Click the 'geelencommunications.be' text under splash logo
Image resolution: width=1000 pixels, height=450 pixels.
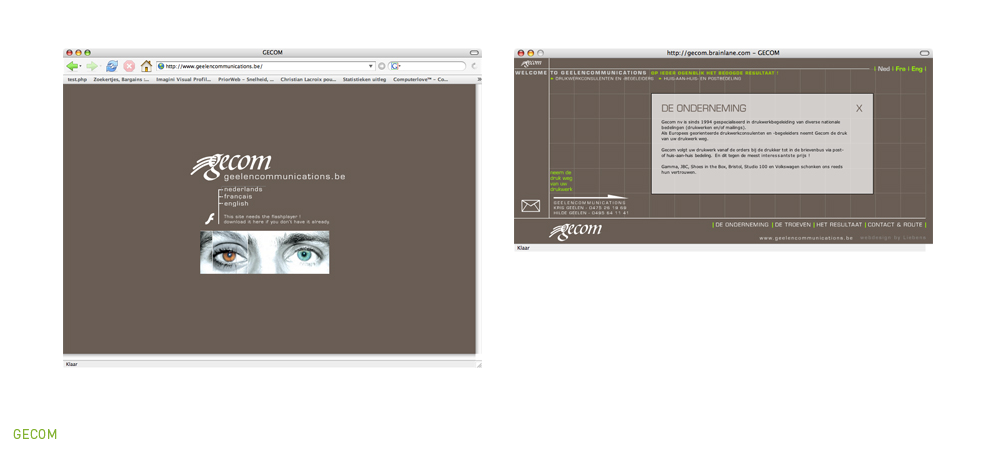[x=284, y=177]
